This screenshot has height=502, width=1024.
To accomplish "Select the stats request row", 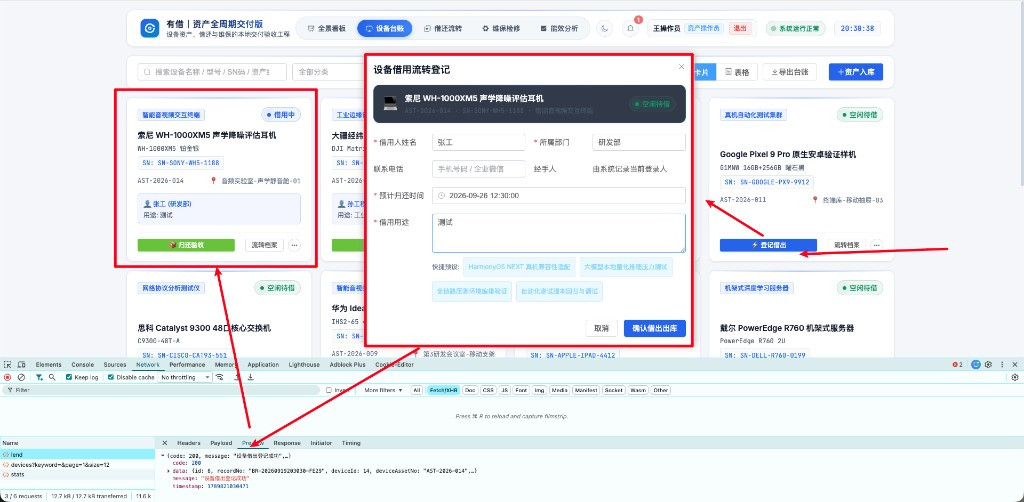I will 77,475.
